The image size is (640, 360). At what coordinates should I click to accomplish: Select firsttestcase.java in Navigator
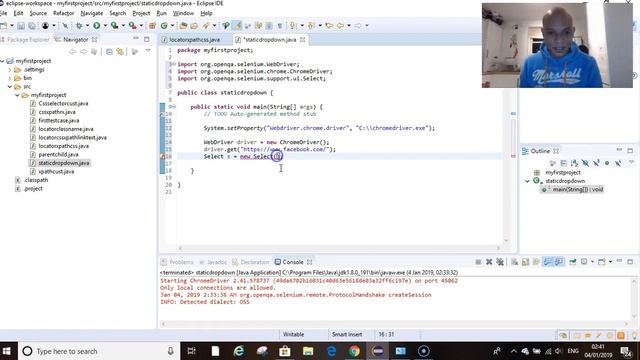pos(59,120)
